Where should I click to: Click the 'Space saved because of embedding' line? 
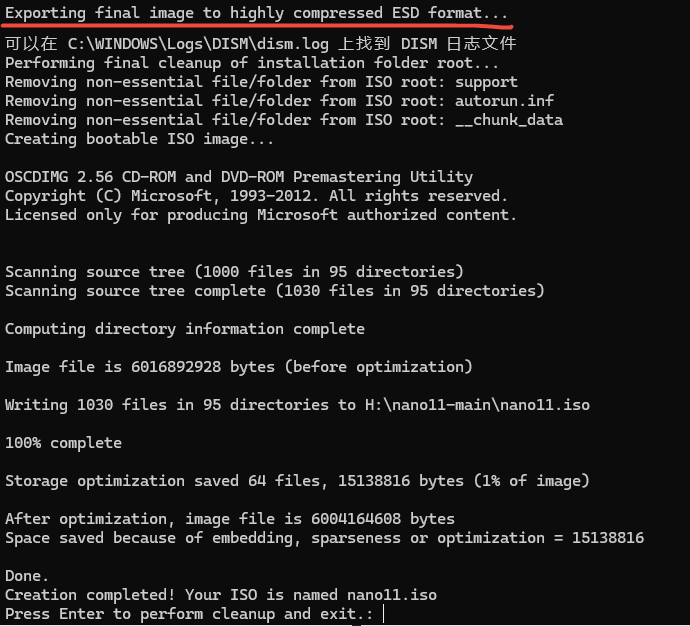coord(324,538)
